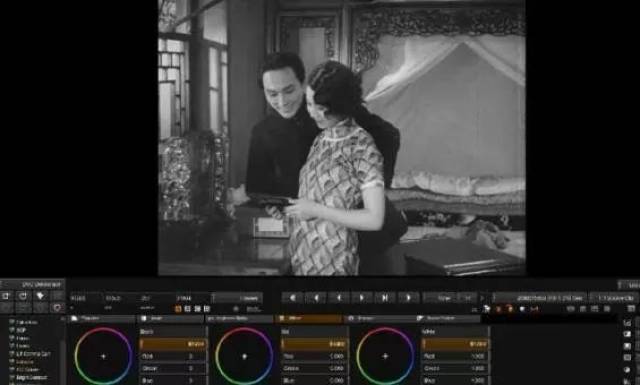Click the third icon in the right sidebar strip
Viewport: 640px width, 385px height.
[627, 346]
